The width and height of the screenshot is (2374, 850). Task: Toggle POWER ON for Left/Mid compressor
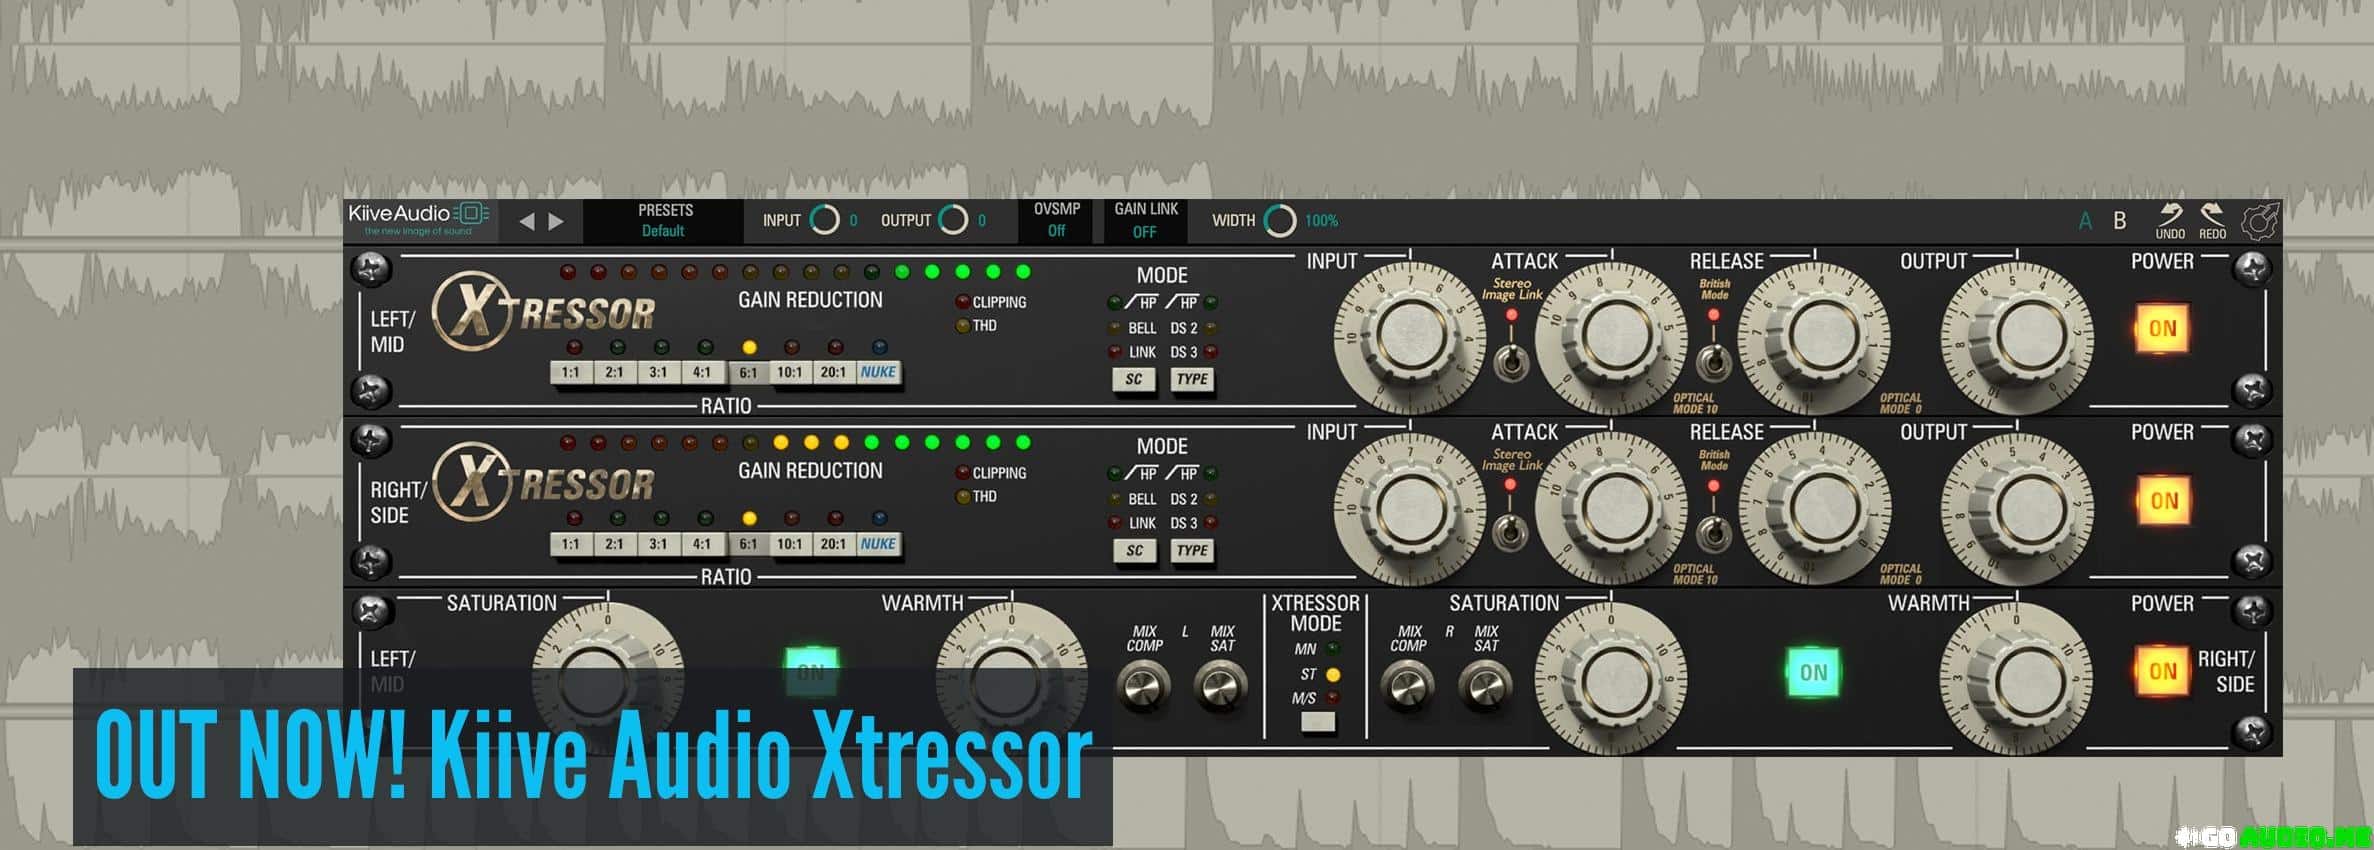click(x=2162, y=329)
